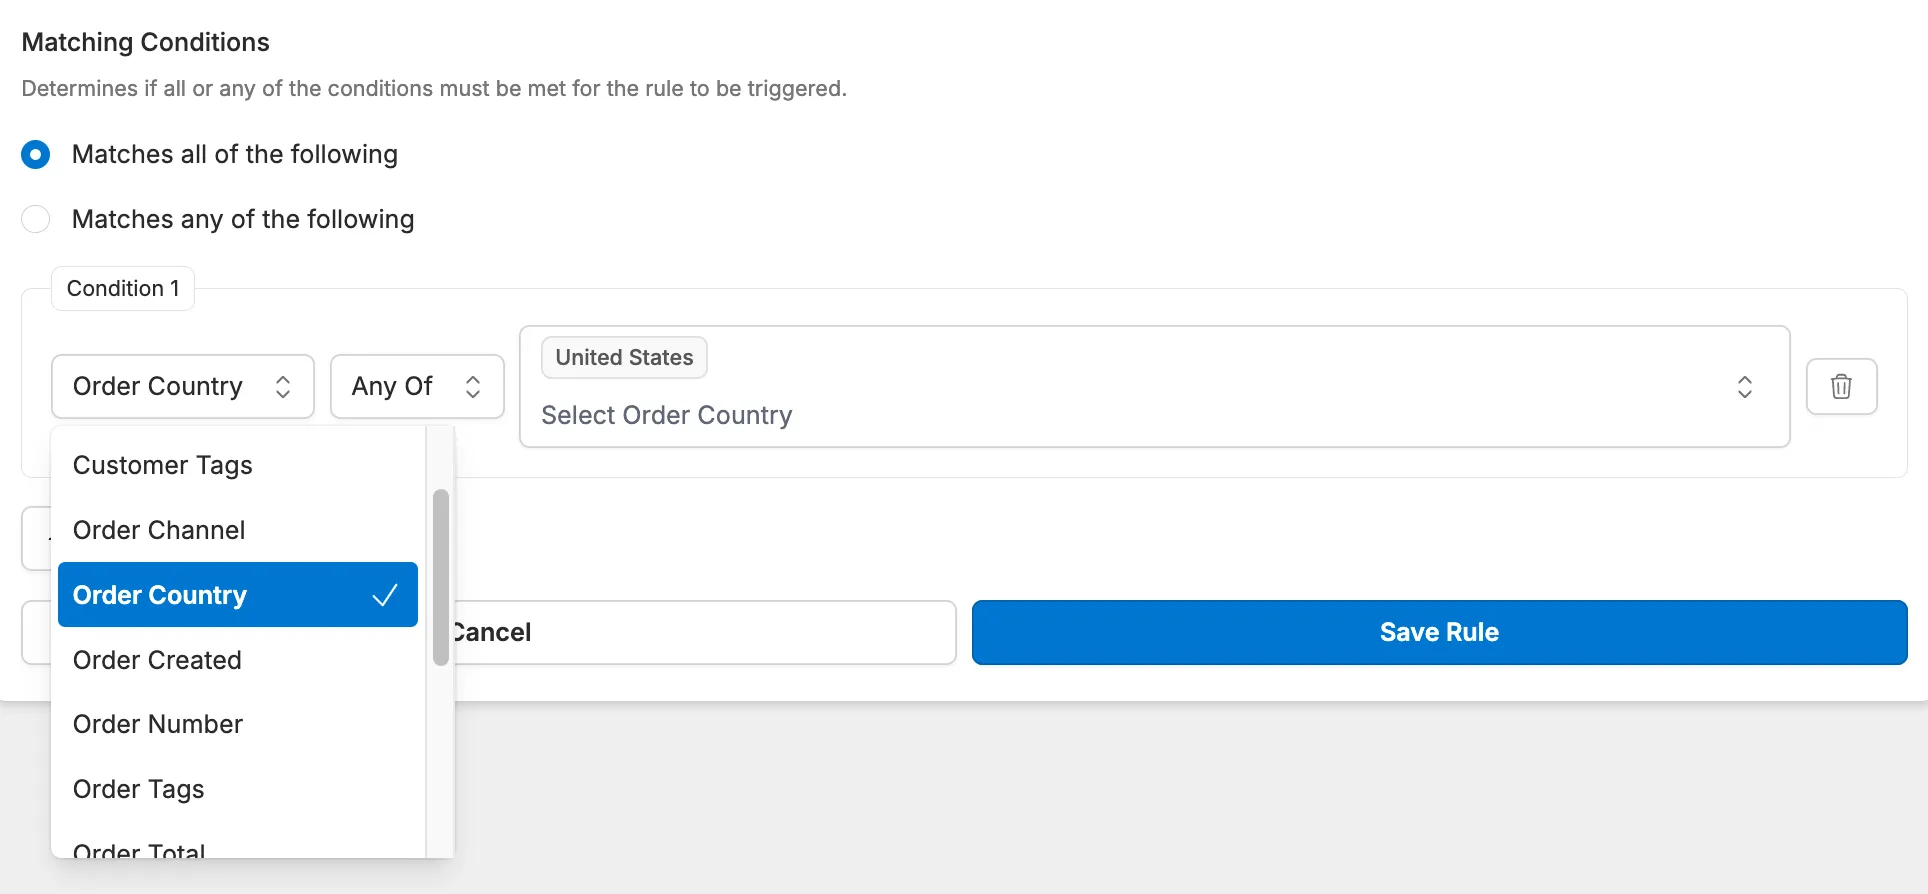Click the United States country tag
1928x894 pixels.
pyautogui.click(x=624, y=358)
